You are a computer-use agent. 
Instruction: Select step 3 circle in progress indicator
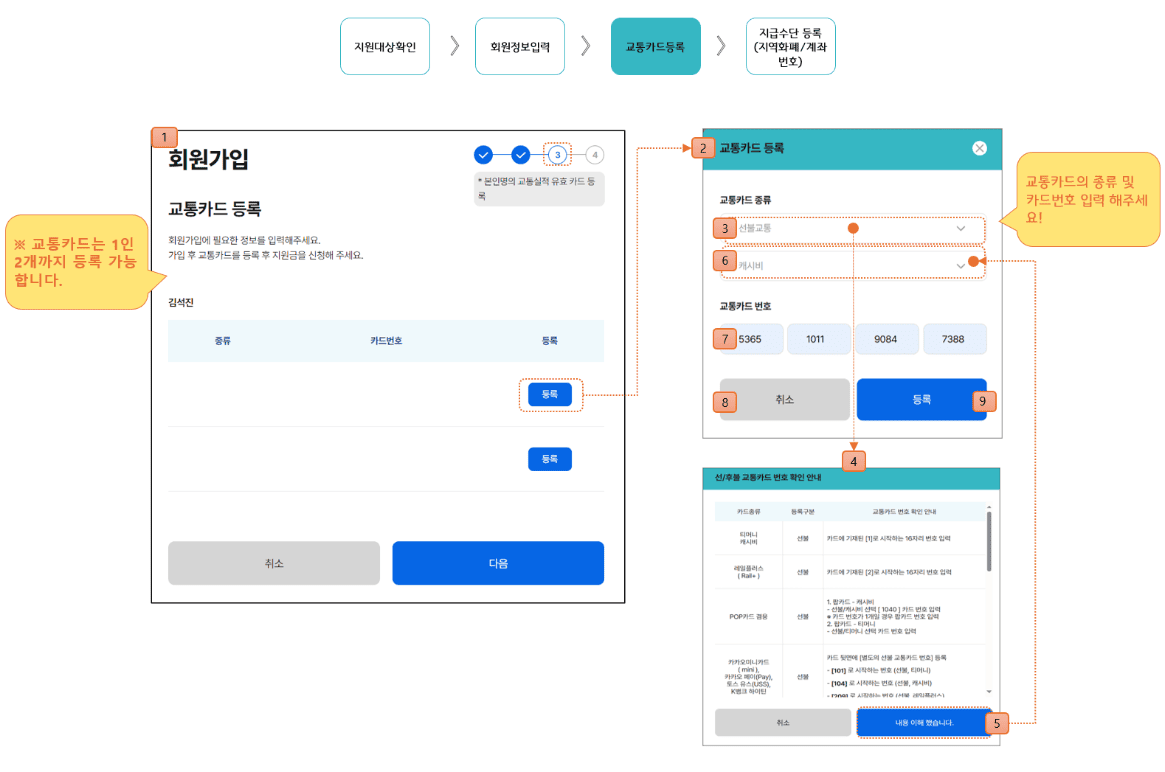tap(557, 156)
